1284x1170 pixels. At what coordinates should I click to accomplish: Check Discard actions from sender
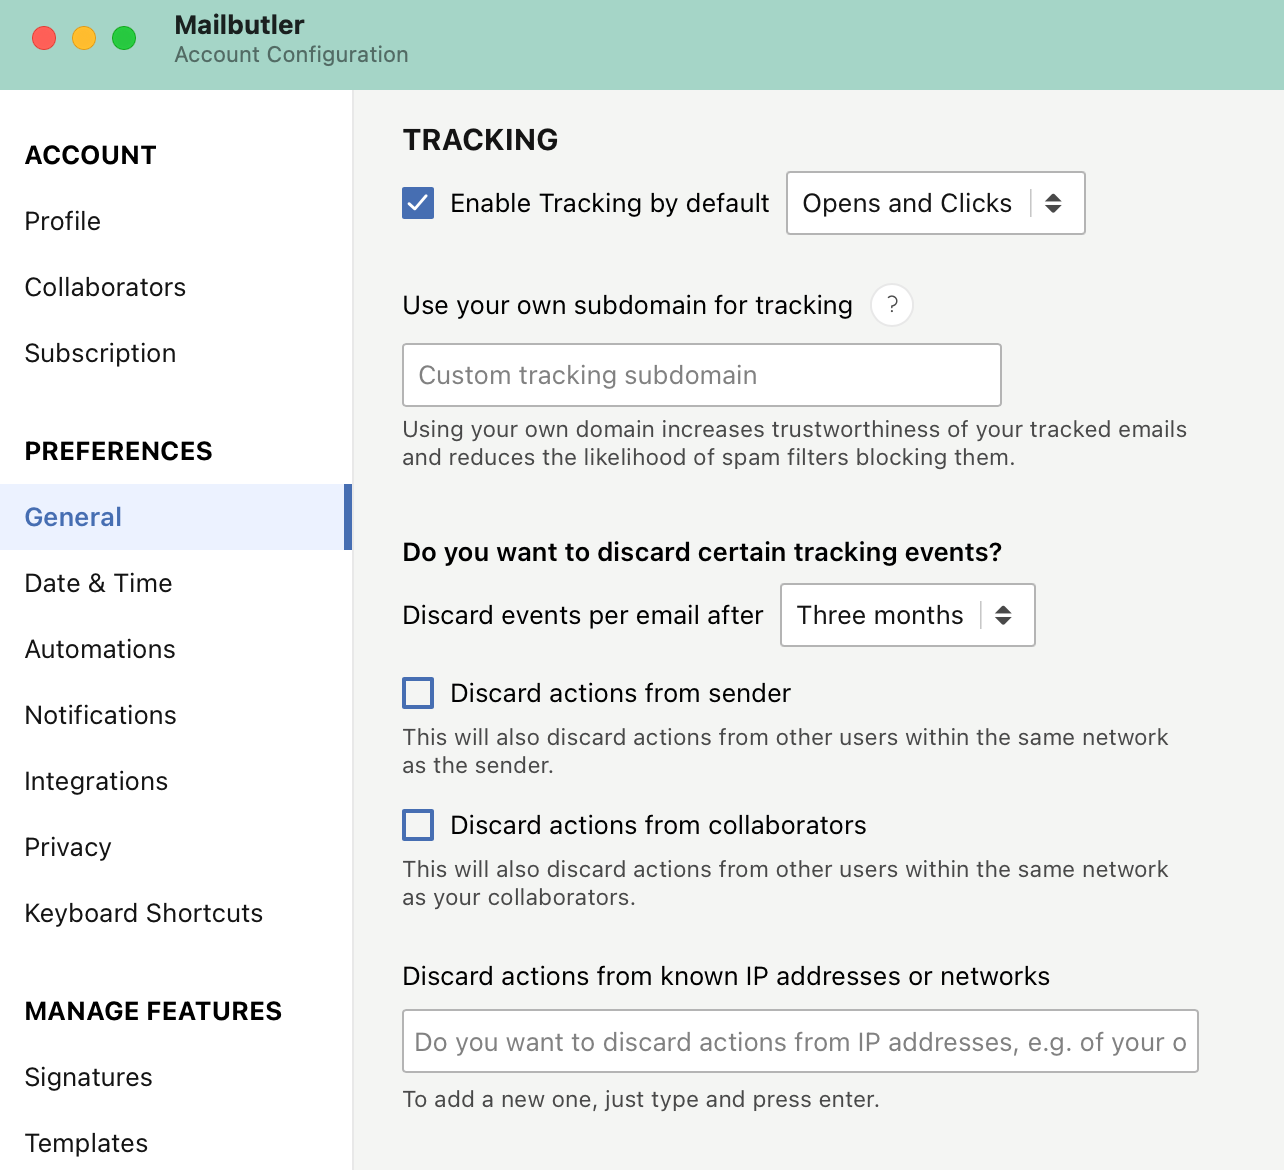pos(418,693)
